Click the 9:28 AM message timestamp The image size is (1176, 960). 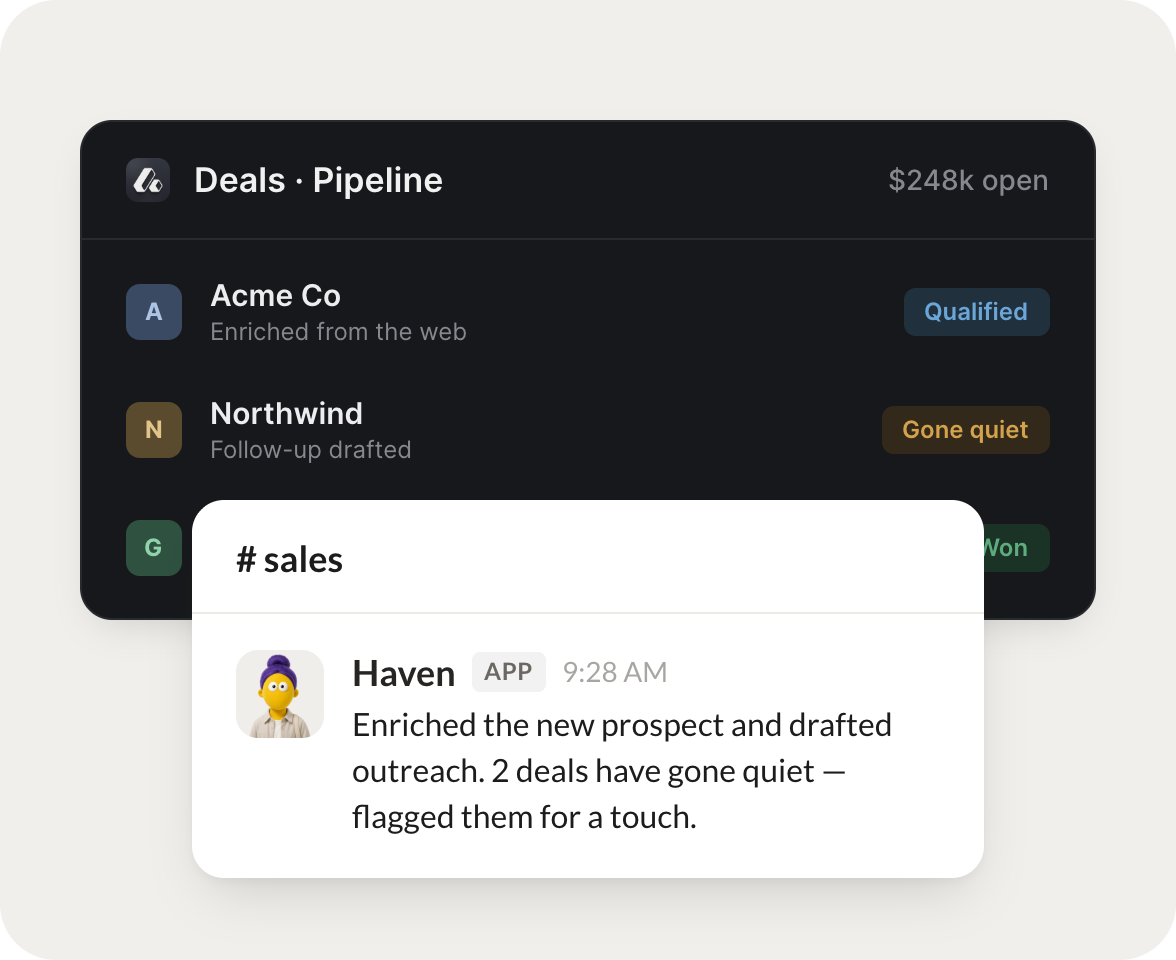tap(615, 672)
